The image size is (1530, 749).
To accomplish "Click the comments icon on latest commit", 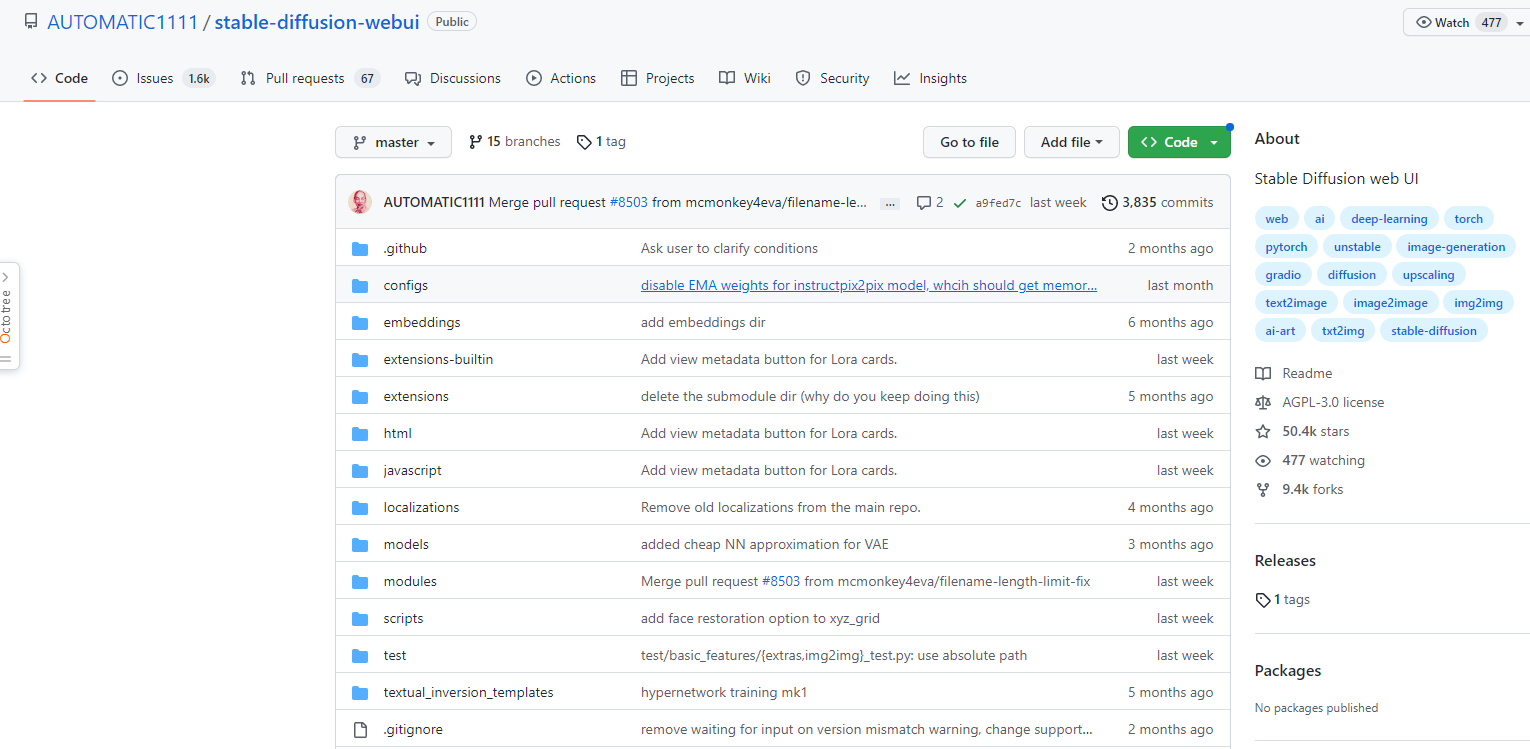I will (x=924, y=202).
